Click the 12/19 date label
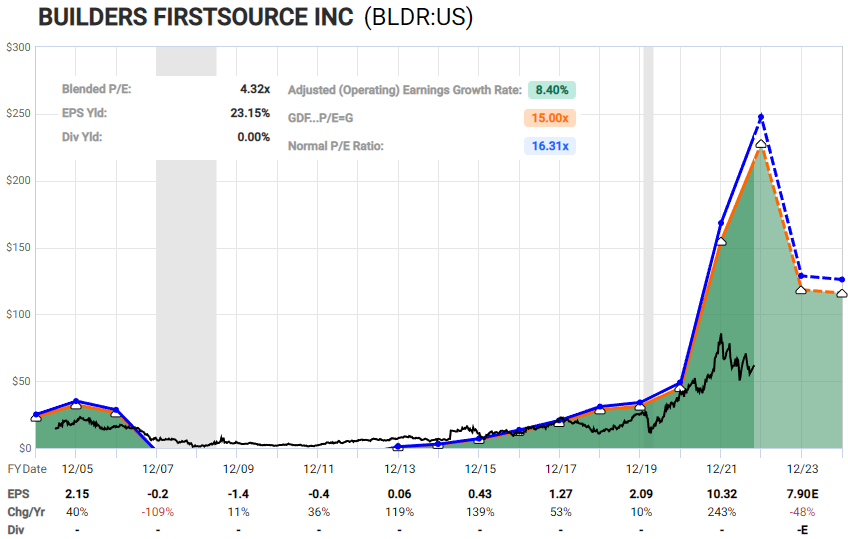This screenshot has height=539, width=848. 641,469
